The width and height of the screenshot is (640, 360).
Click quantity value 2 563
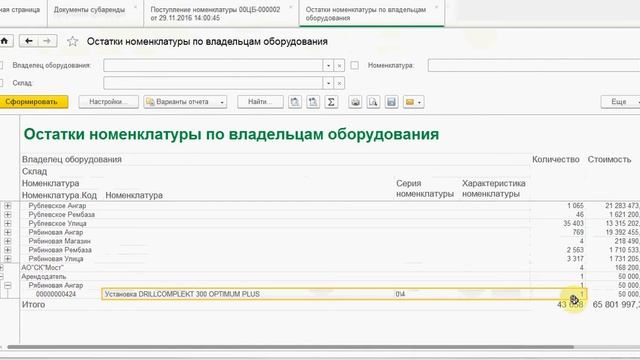coord(575,250)
